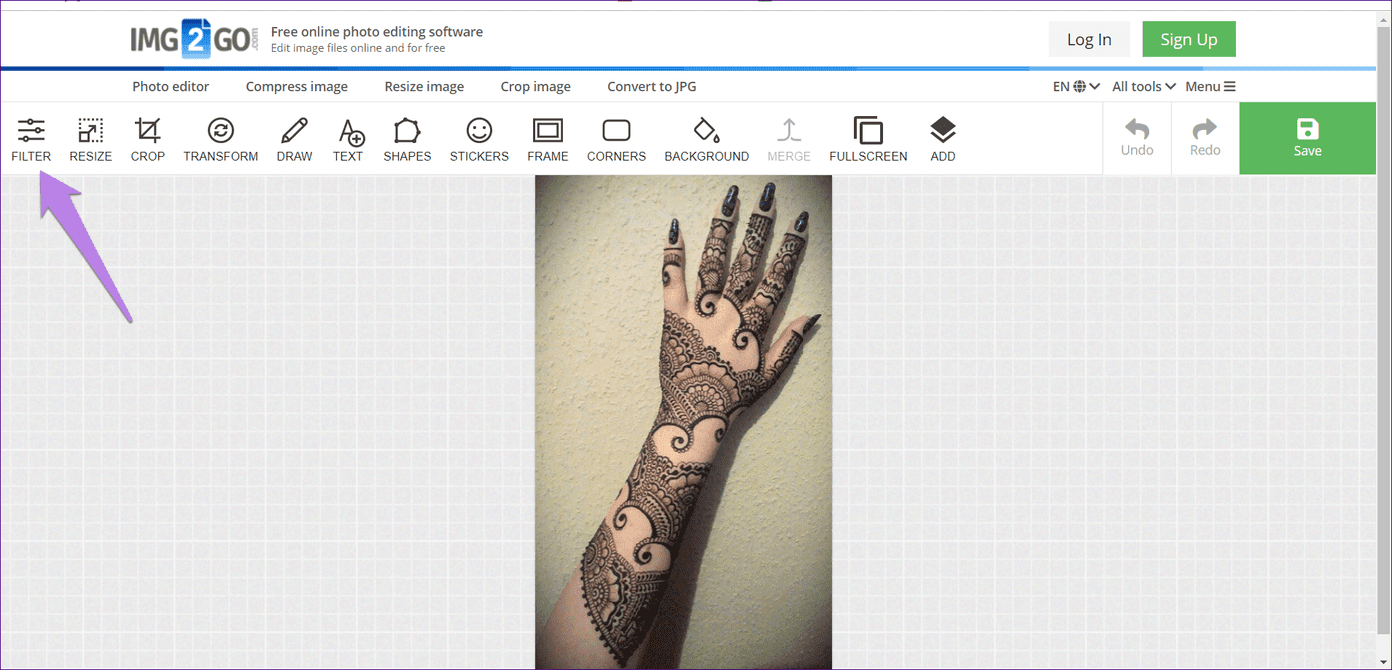Select the Frame tool
The width and height of the screenshot is (1392, 670).
tap(548, 139)
